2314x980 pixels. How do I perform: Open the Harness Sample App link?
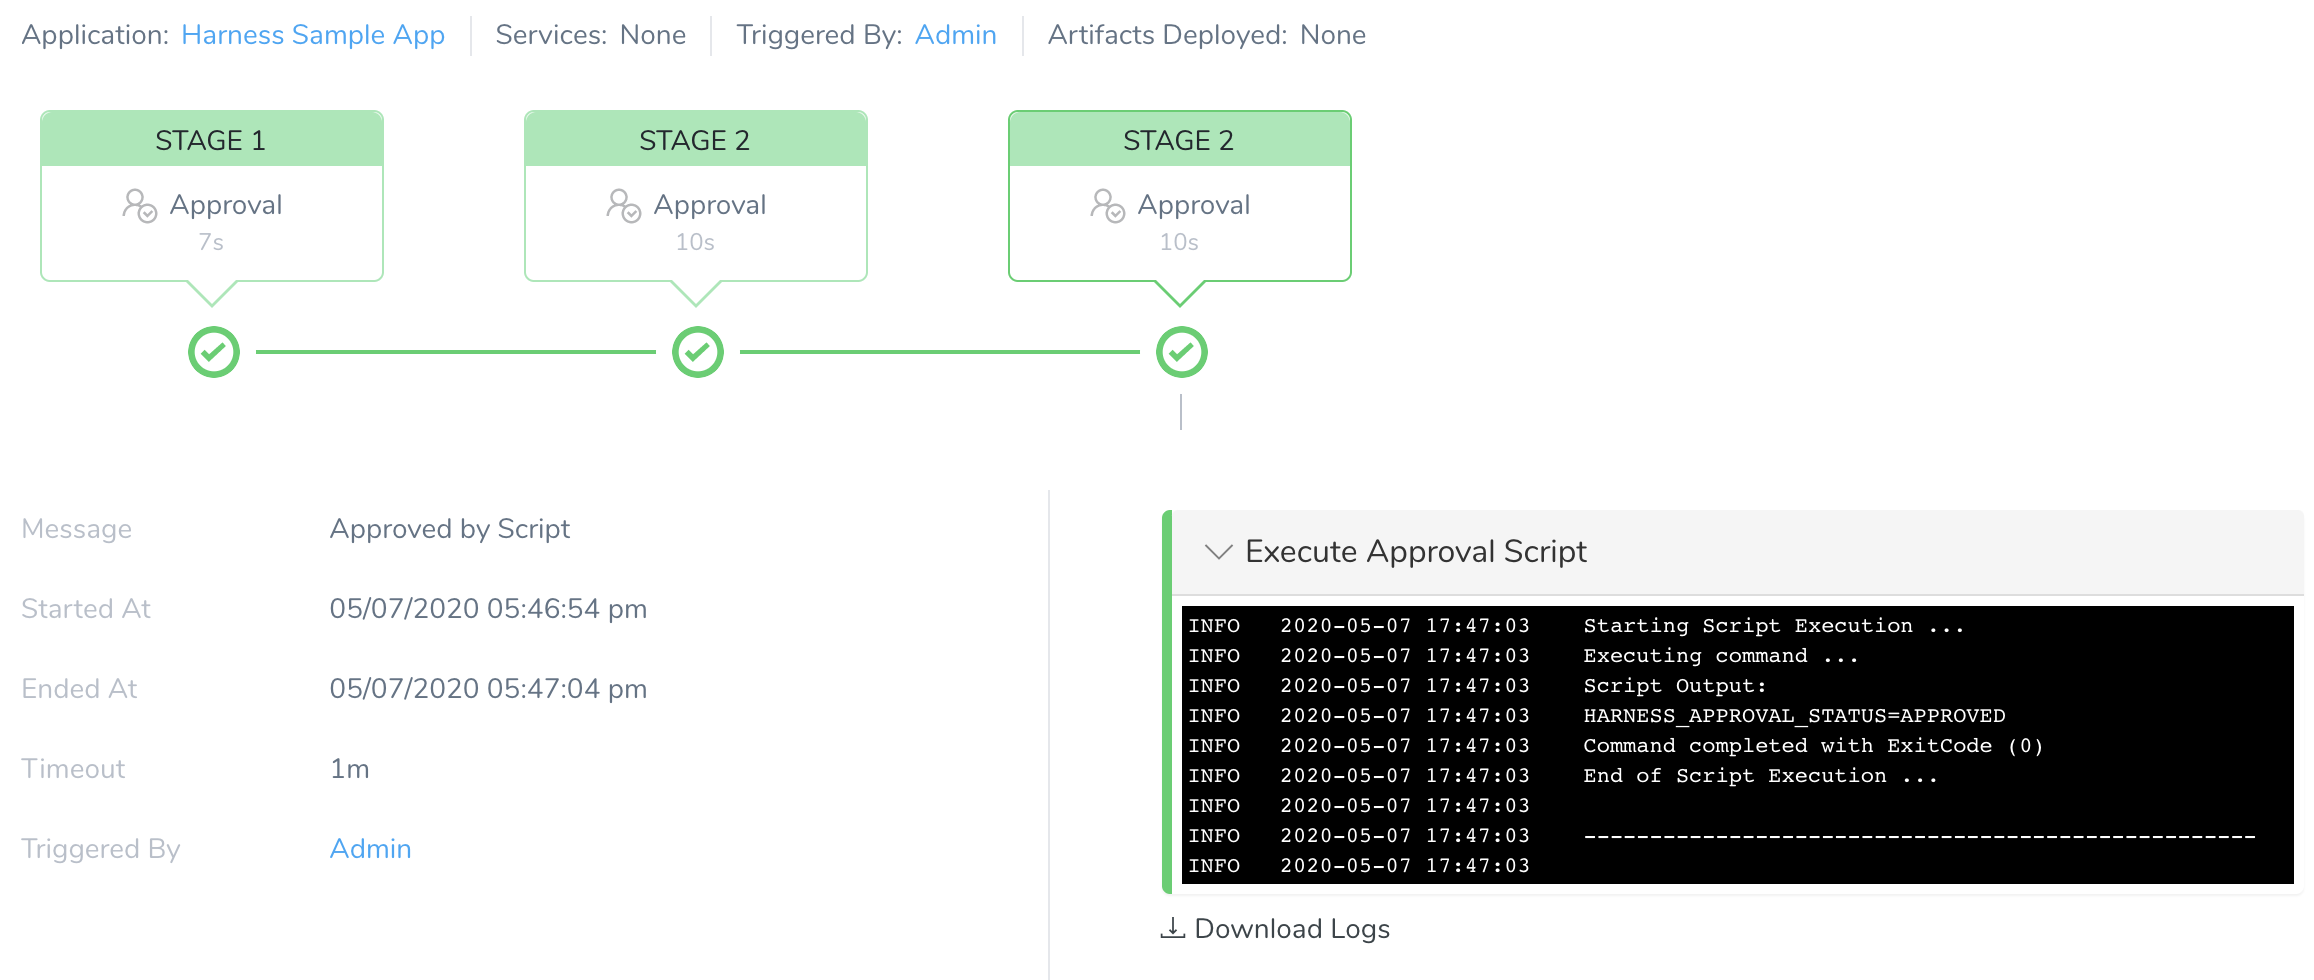point(313,35)
